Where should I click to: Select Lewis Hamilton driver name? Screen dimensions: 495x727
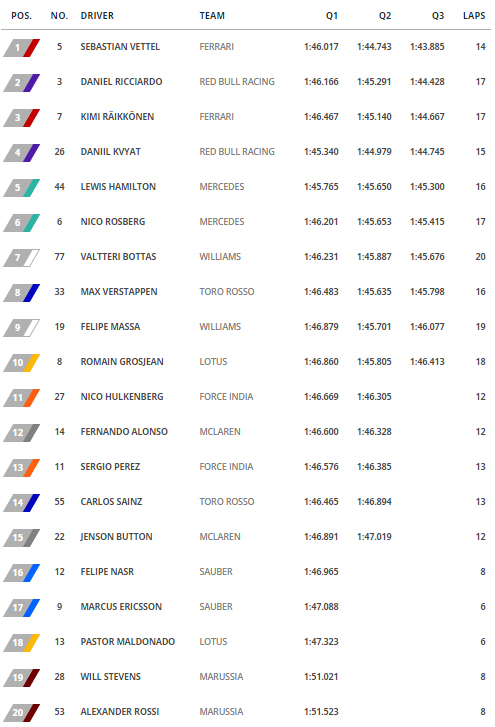118,187
